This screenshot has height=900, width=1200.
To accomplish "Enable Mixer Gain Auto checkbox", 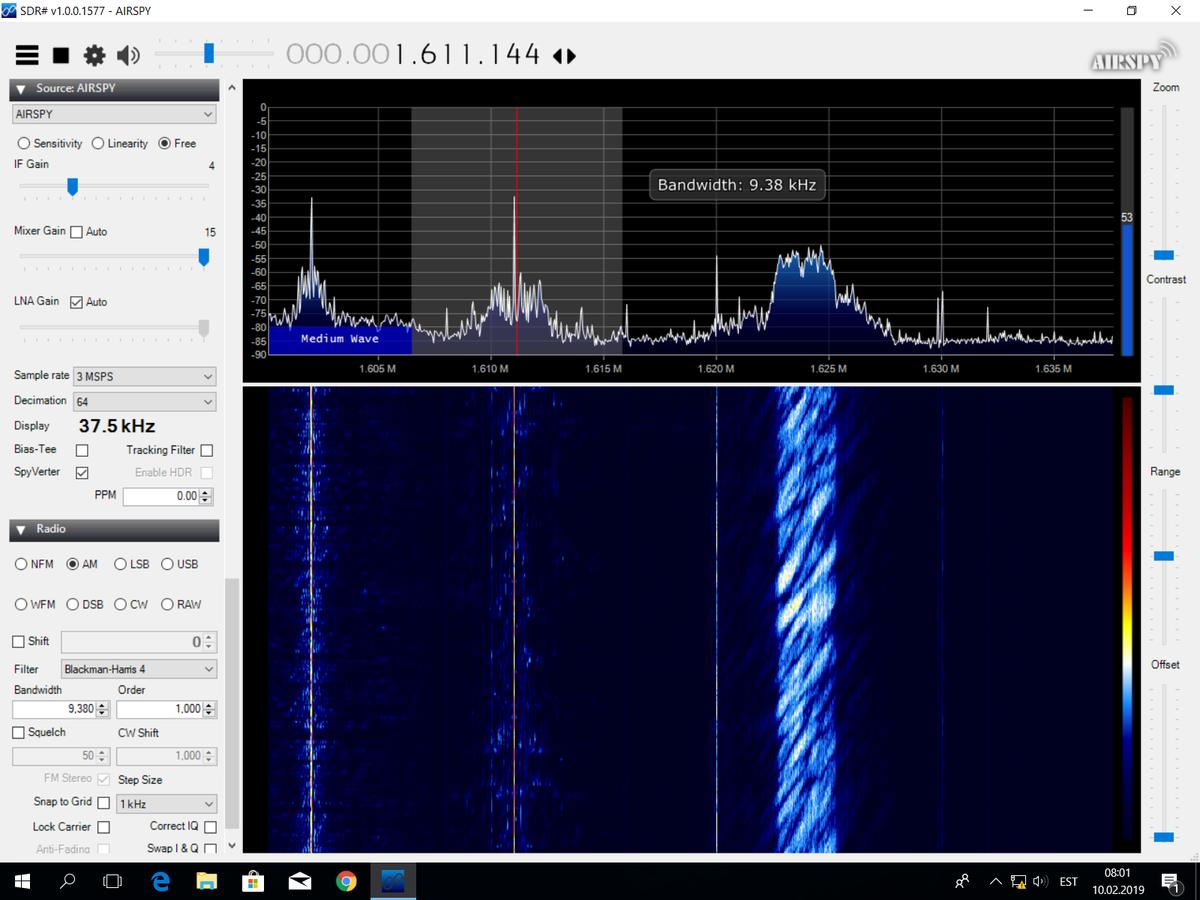I will pyautogui.click(x=77, y=231).
